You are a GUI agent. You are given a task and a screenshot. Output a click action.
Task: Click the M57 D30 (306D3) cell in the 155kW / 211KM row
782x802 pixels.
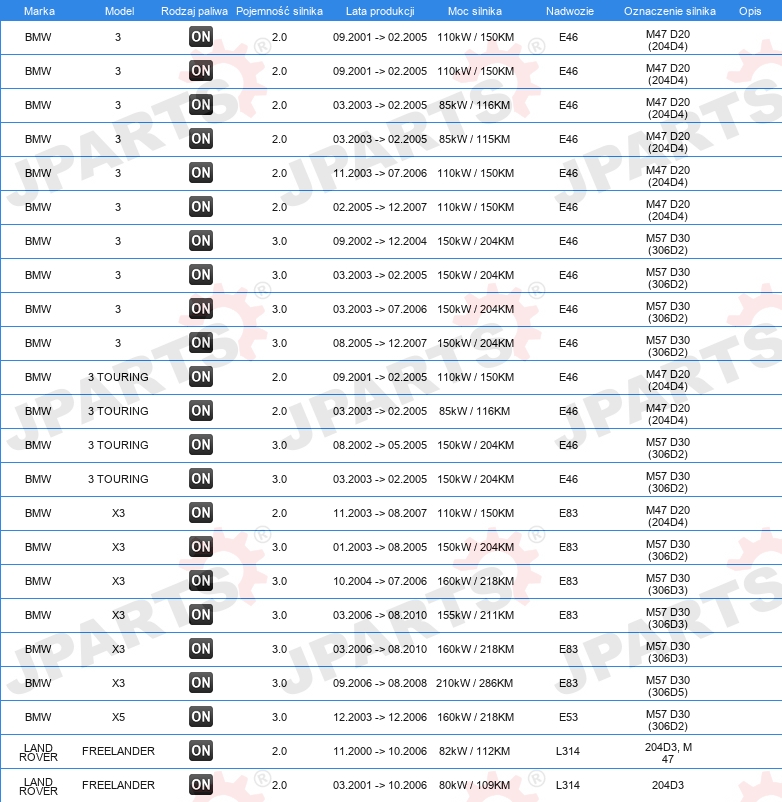pos(667,618)
